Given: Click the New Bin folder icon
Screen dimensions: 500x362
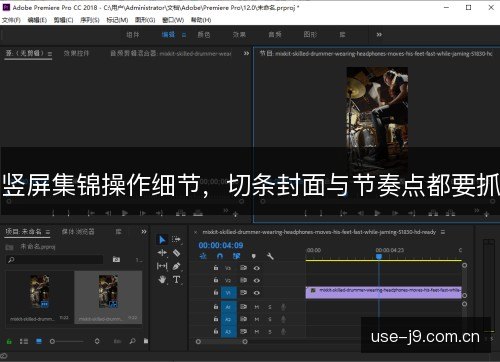Looking at the screenshot, I should pos(146,341).
